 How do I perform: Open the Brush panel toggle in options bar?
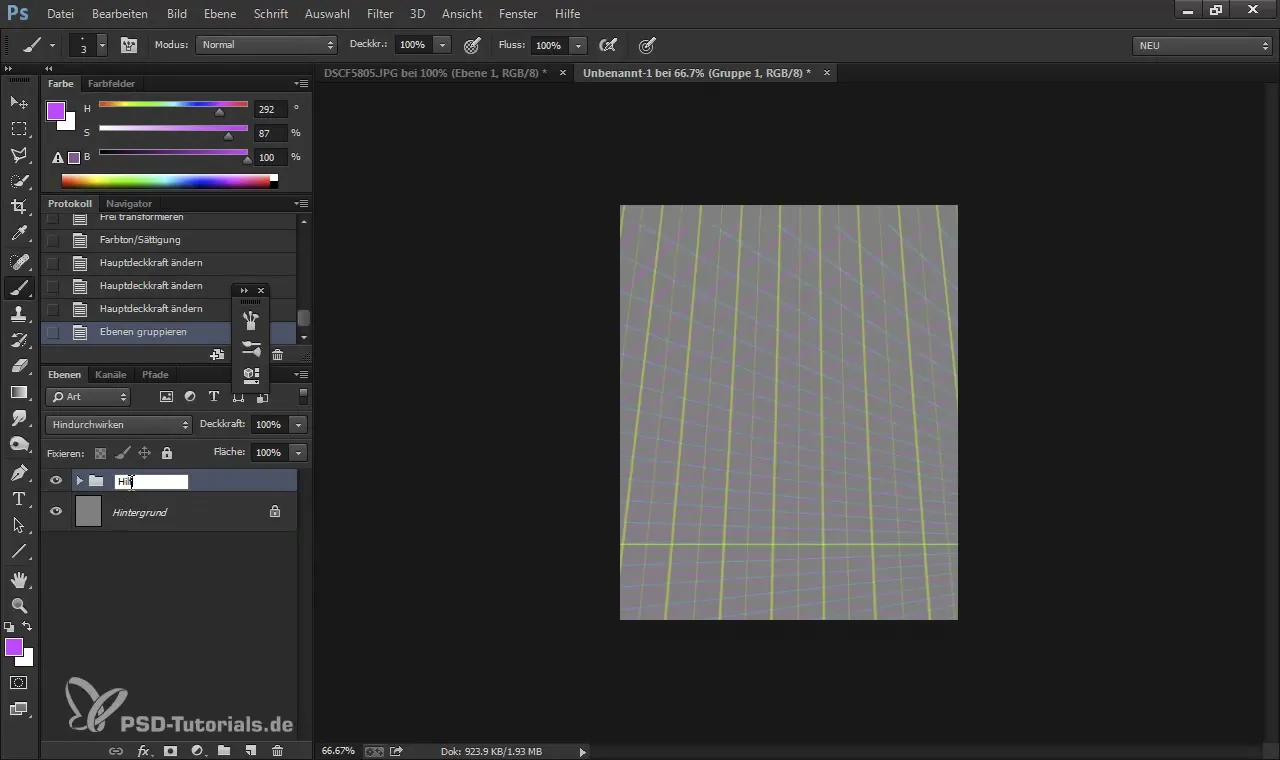129,45
